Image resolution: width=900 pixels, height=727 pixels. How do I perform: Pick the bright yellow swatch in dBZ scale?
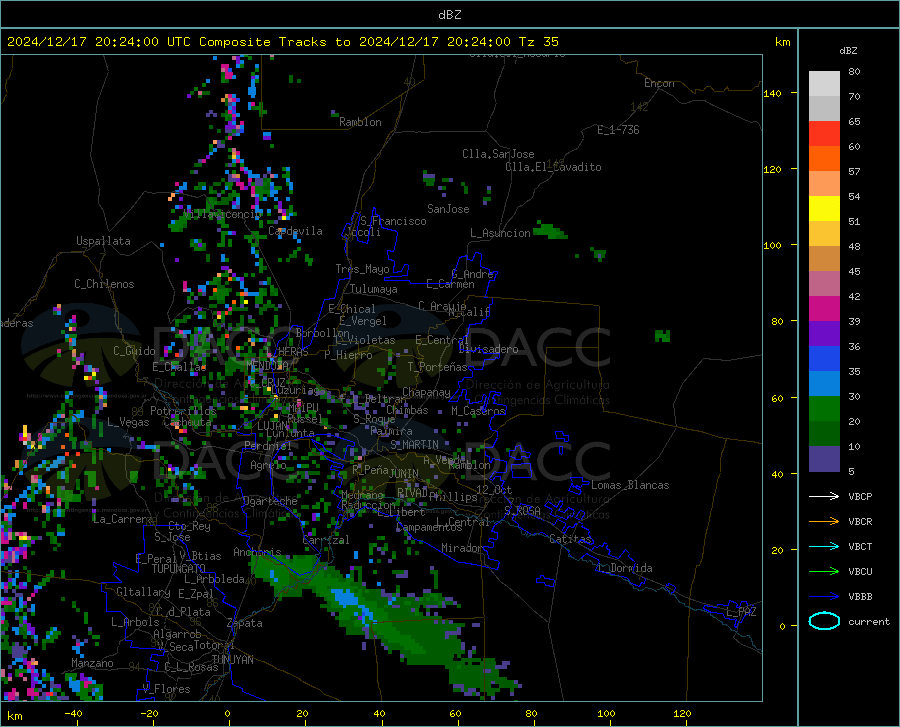[x=824, y=209]
